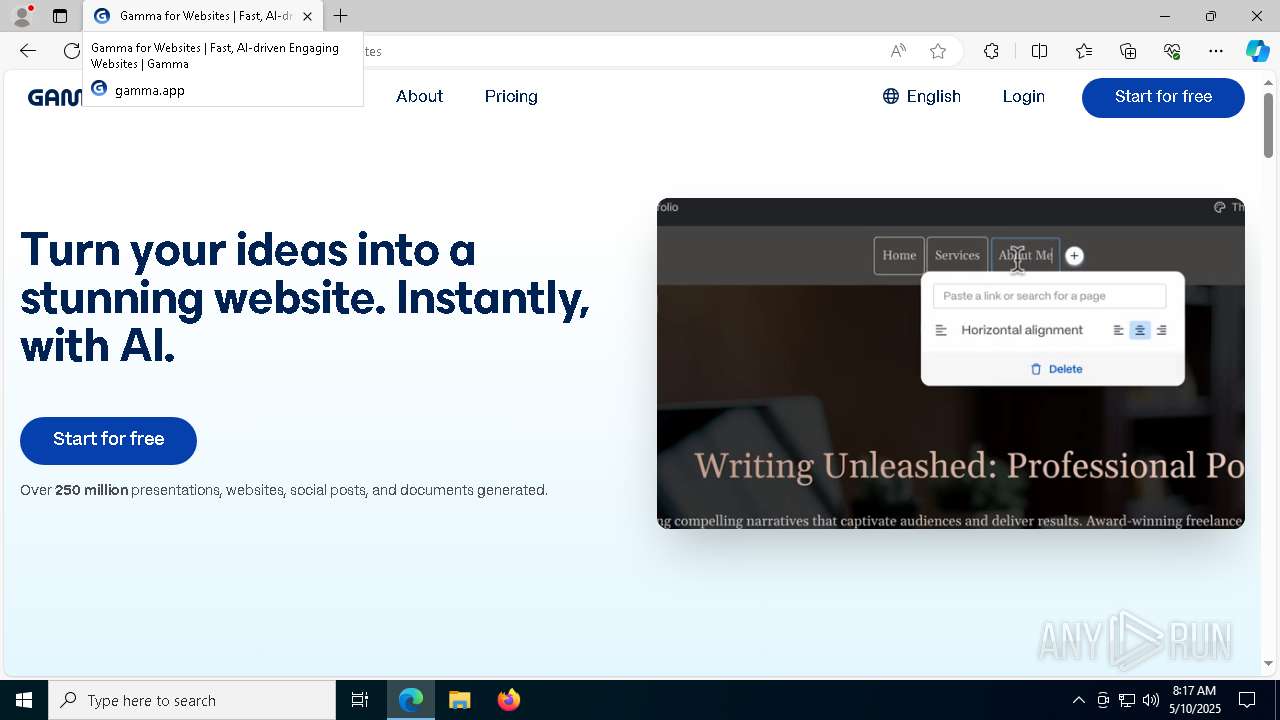The height and width of the screenshot is (720, 1280).
Task: Add this page to favorites star
Action: (x=938, y=51)
